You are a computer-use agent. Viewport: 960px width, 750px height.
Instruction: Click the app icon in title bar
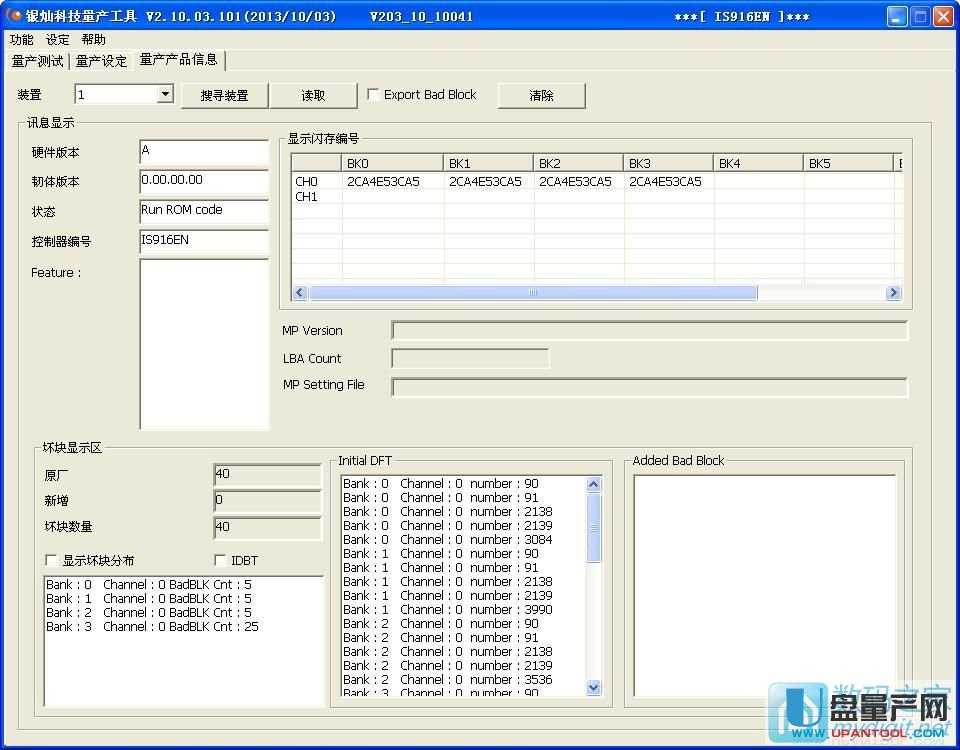(x=14, y=16)
